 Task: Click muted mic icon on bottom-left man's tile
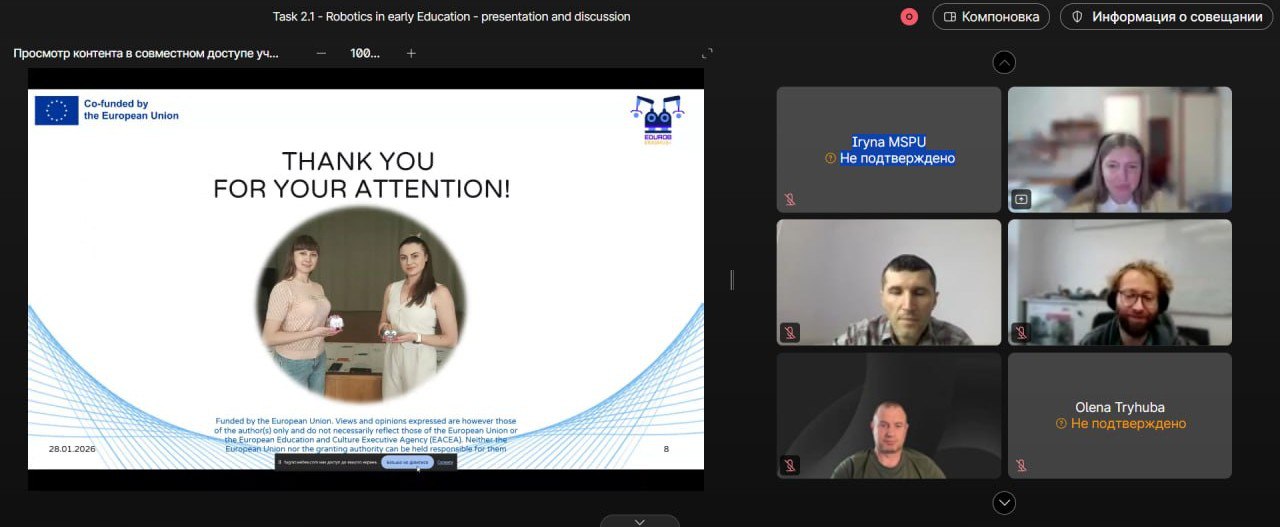click(x=790, y=465)
